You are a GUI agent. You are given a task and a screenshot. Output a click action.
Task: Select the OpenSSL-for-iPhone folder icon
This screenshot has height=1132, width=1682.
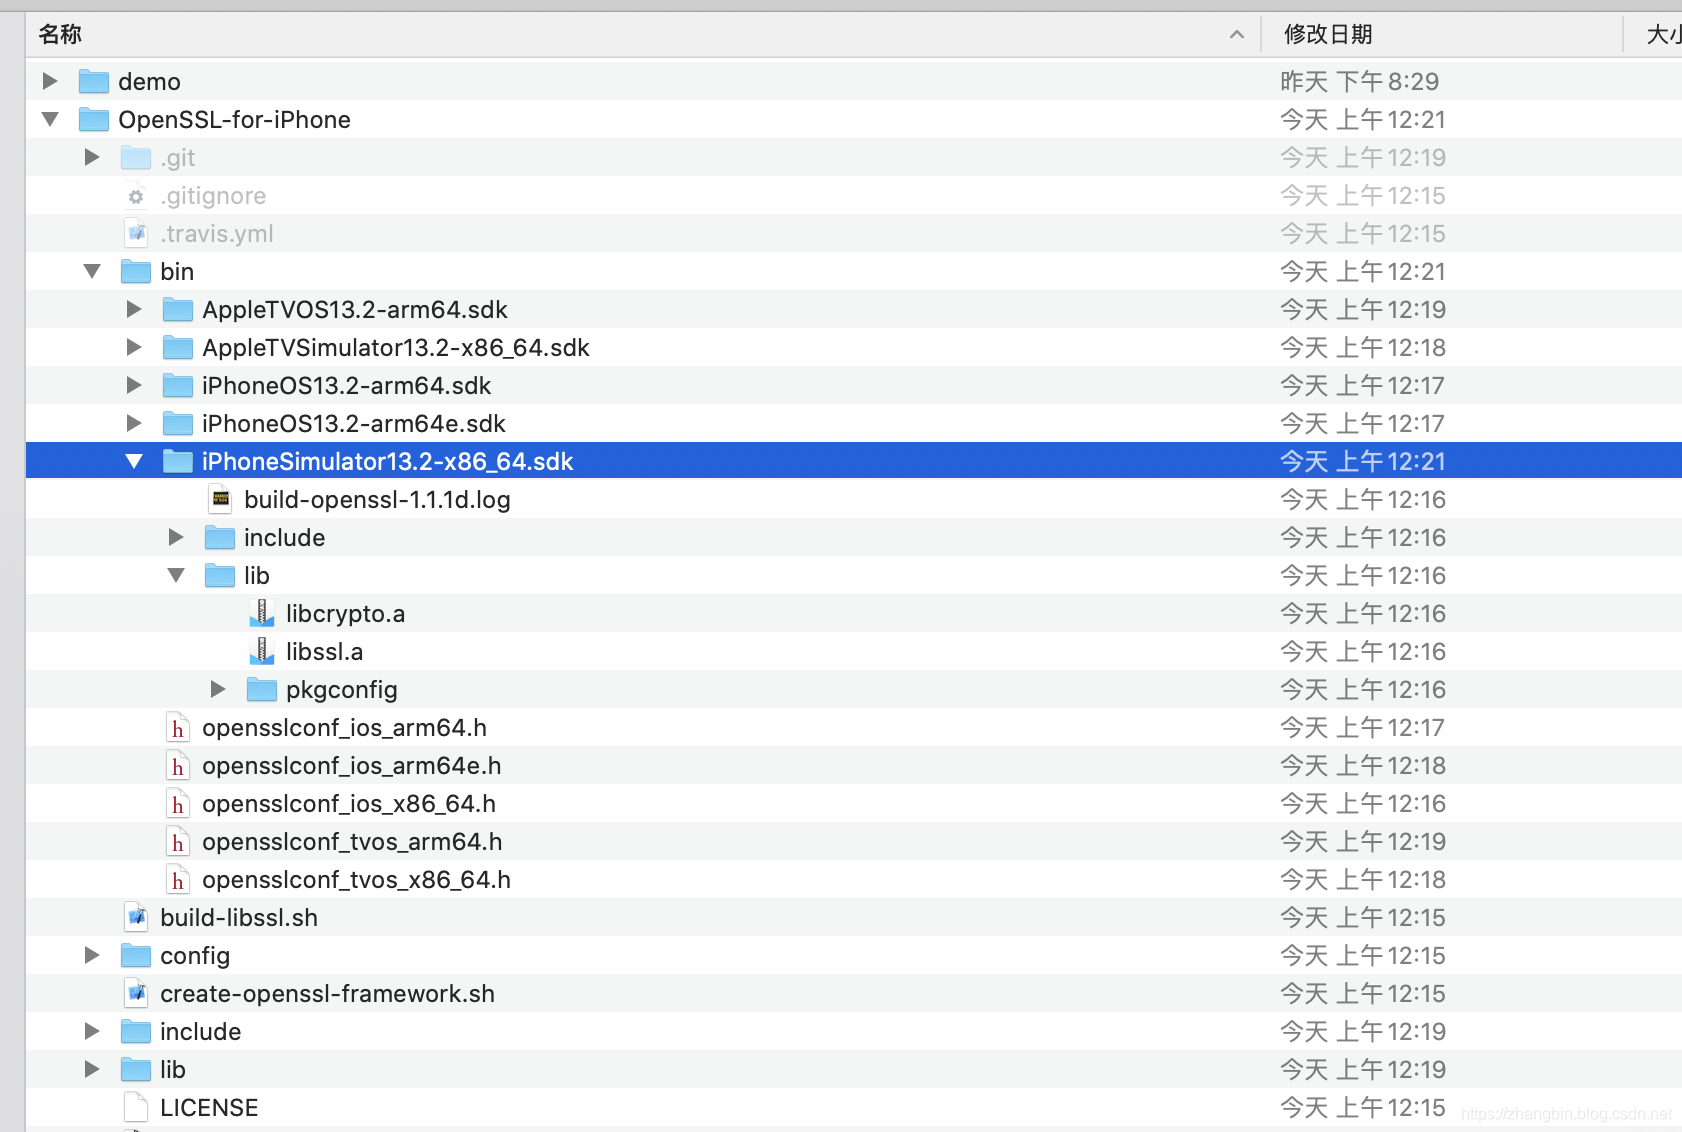click(94, 119)
